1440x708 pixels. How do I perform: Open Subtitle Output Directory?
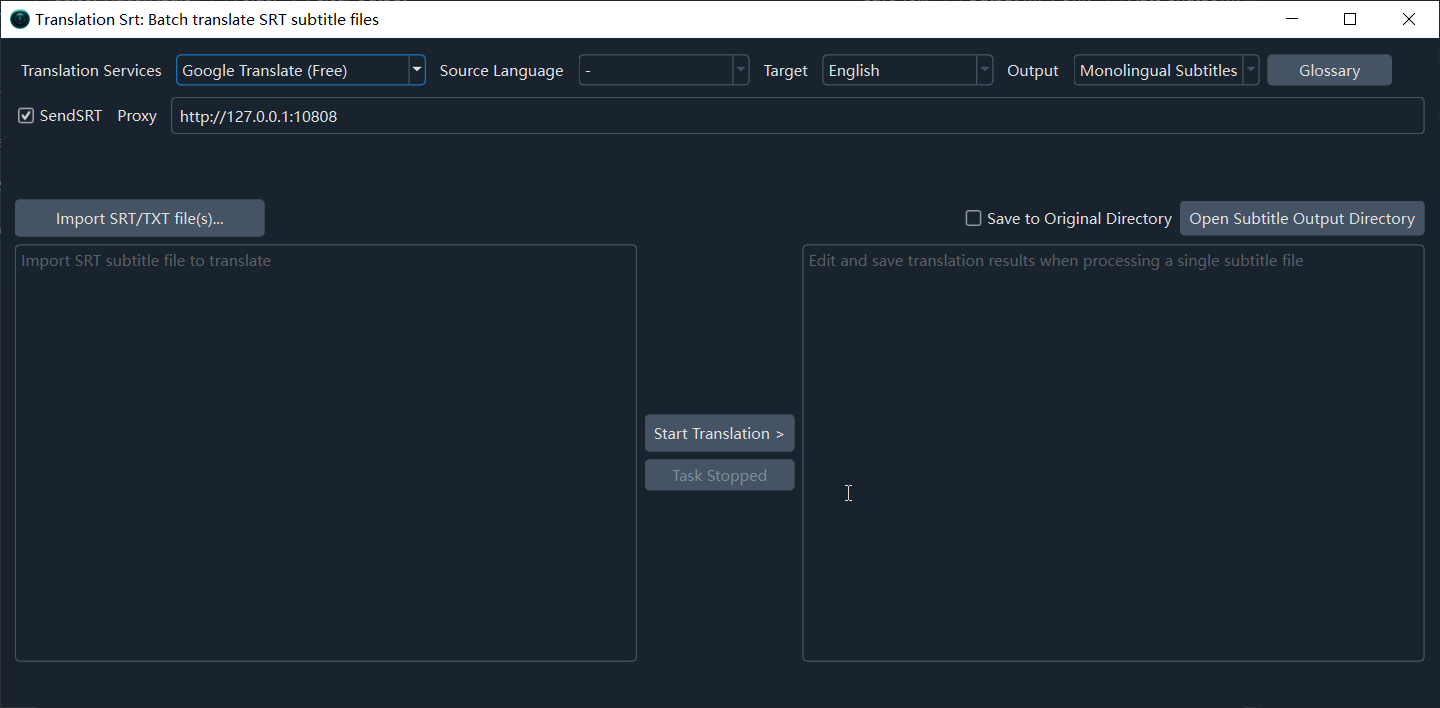[1302, 218]
